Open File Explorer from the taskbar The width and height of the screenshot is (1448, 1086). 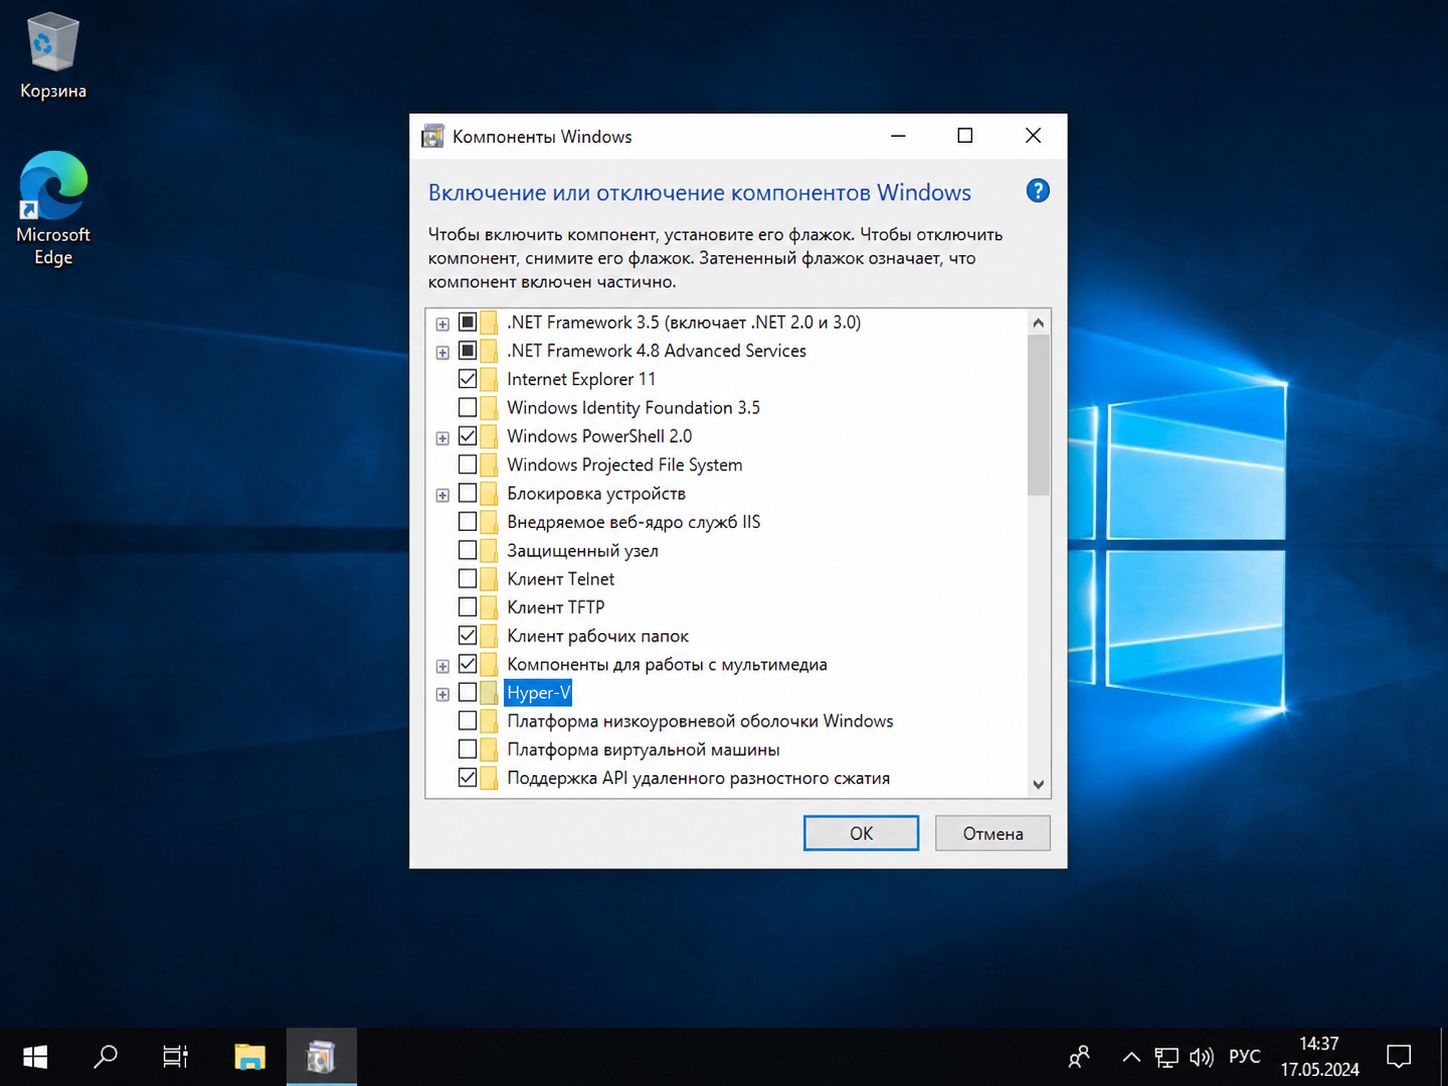click(249, 1057)
